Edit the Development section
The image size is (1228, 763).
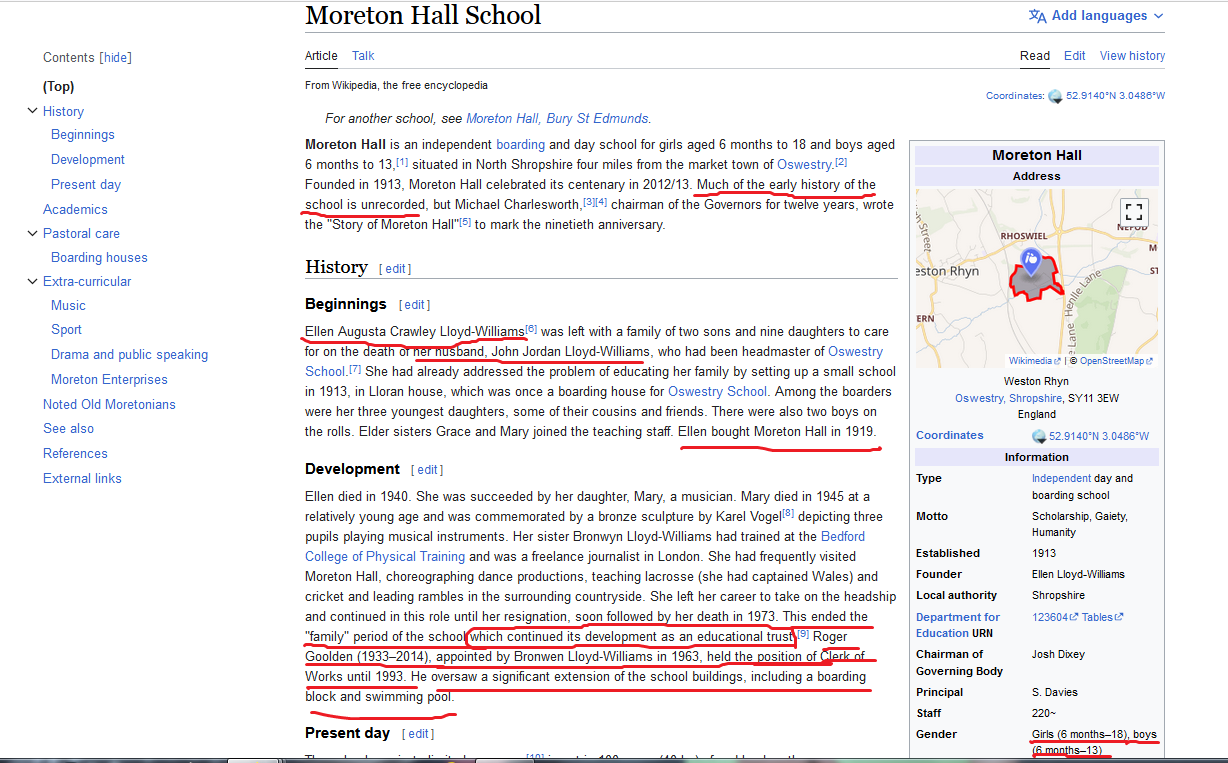pyautogui.click(x=427, y=470)
